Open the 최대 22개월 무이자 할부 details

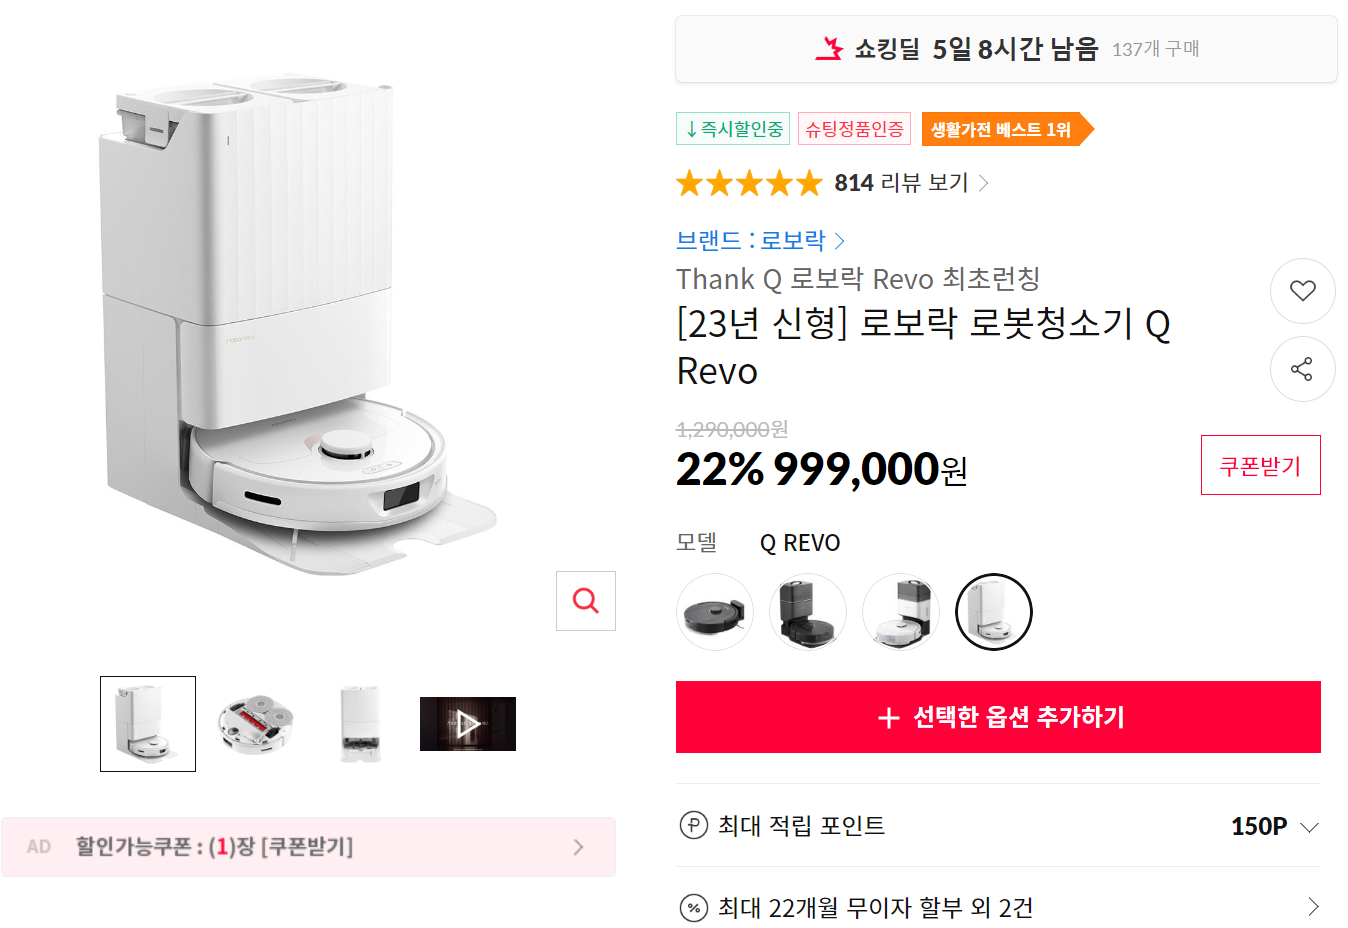[x=1311, y=908]
